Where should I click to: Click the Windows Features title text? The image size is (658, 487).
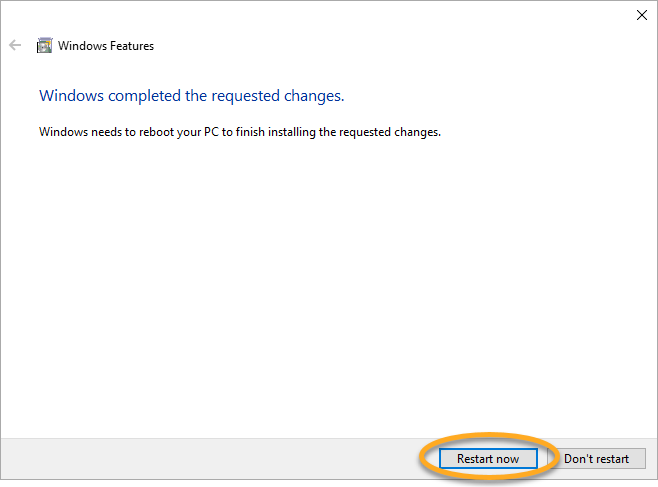tap(106, 46)
